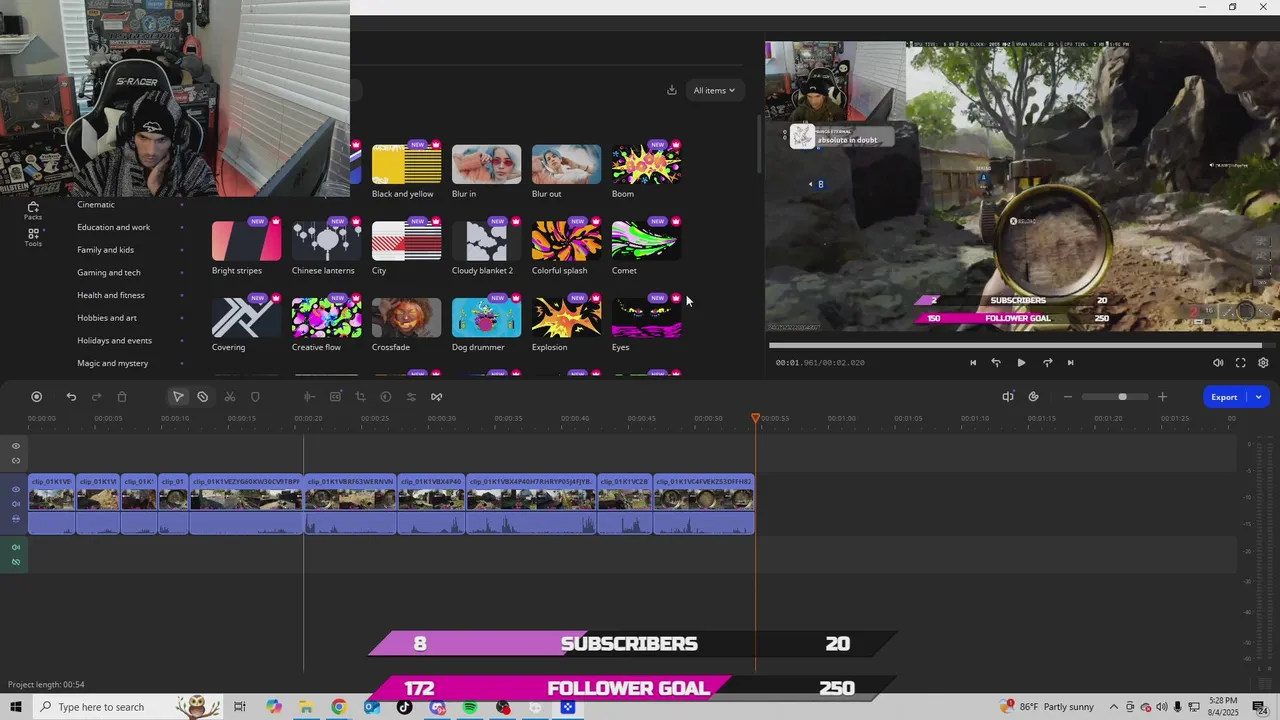Viewport: 1280px width, 720px height.
Task: Toggle link on the upper overlay track
Action: click(x=16, y=461)
